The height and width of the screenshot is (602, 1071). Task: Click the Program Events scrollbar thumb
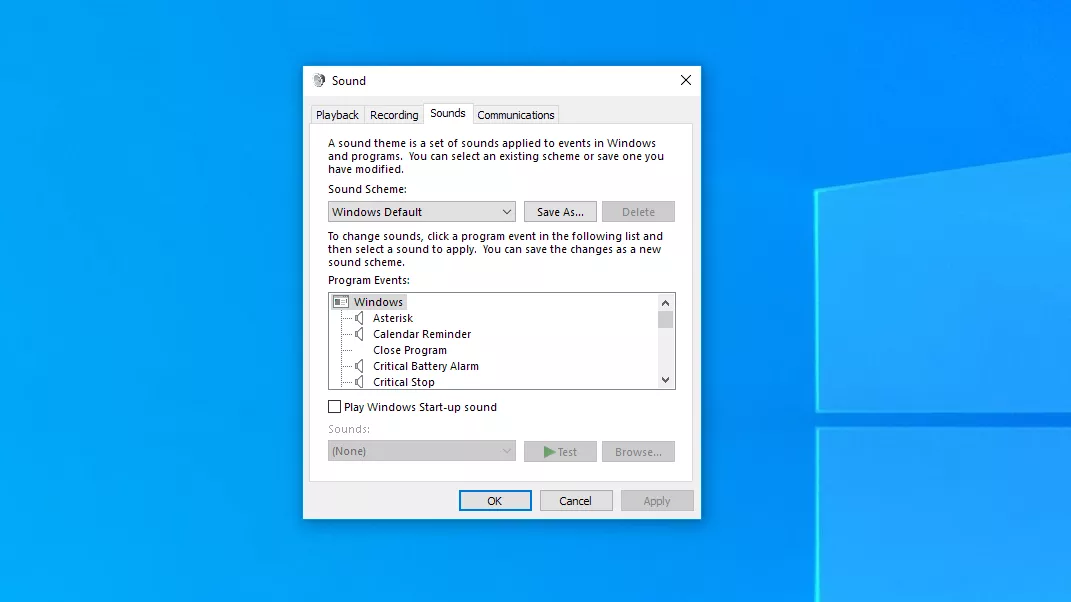[x=665, y=320]
